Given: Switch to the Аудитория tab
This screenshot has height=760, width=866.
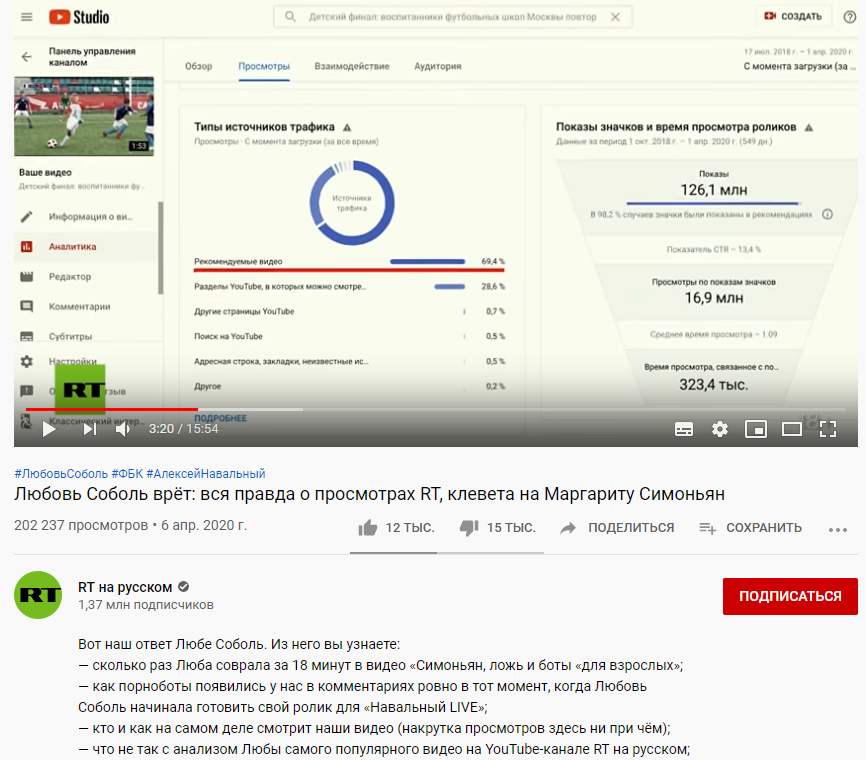Looking at the screenshot, I should tap(437, 66).
